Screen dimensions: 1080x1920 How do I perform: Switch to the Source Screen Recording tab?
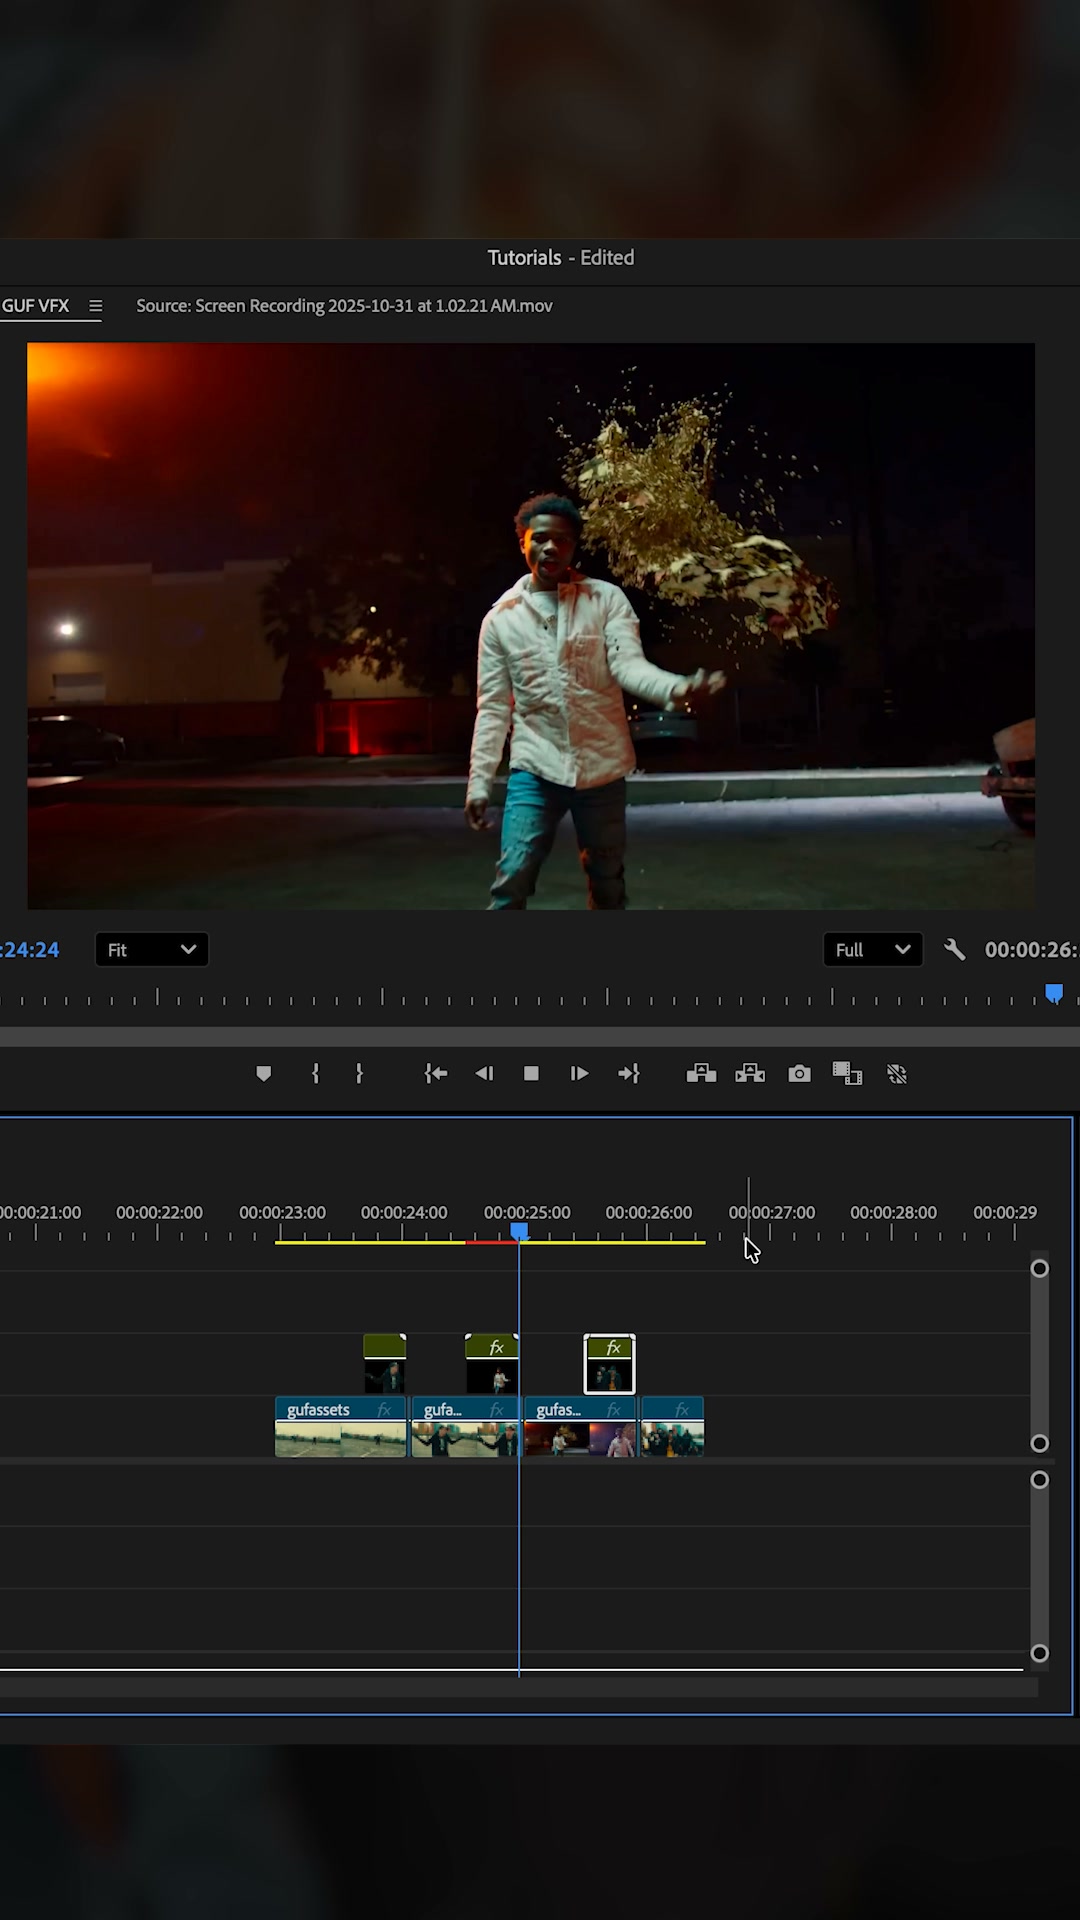tap(344, 306)
